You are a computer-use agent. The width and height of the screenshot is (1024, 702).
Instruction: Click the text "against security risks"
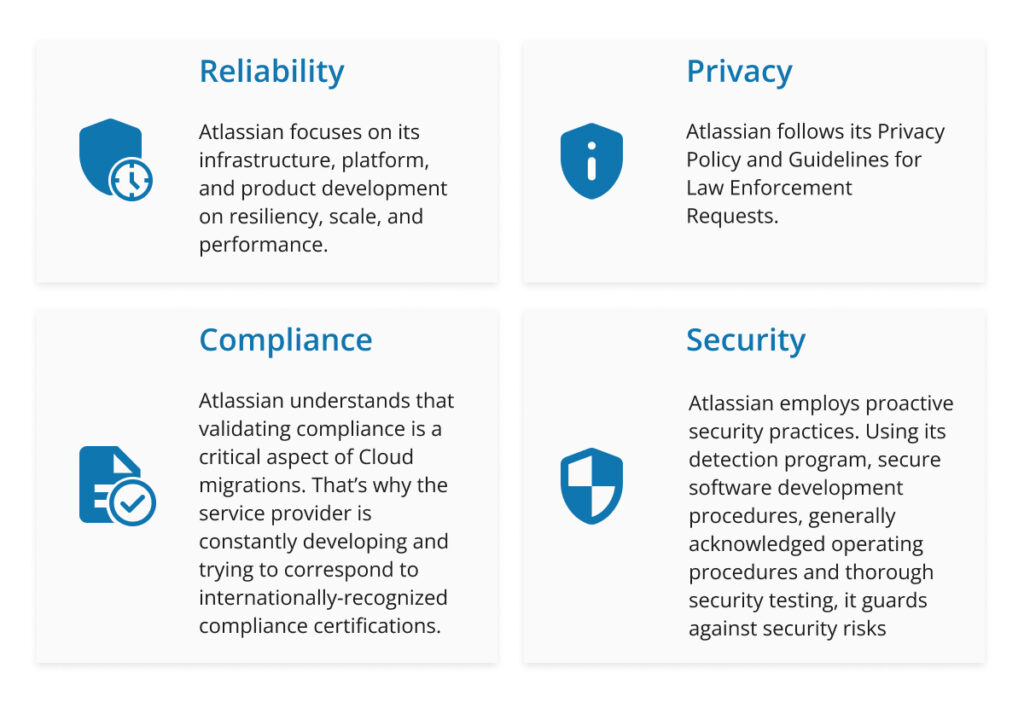click(x=787, y=628)
